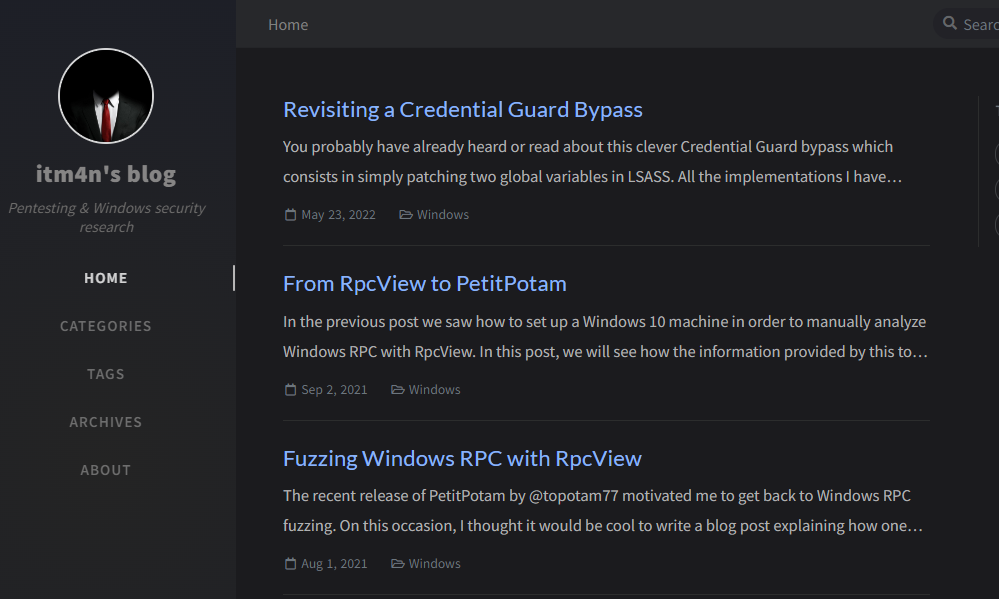Click calendar icon beside May 23, 2022

point(291,215)
